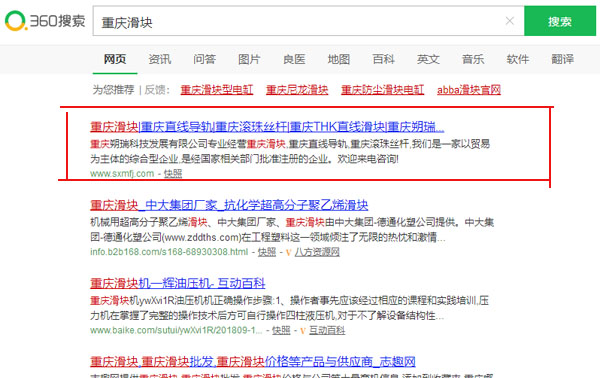Click the www.baike.com result URL
Screen dimensions: 600x378
click(176, 330)
